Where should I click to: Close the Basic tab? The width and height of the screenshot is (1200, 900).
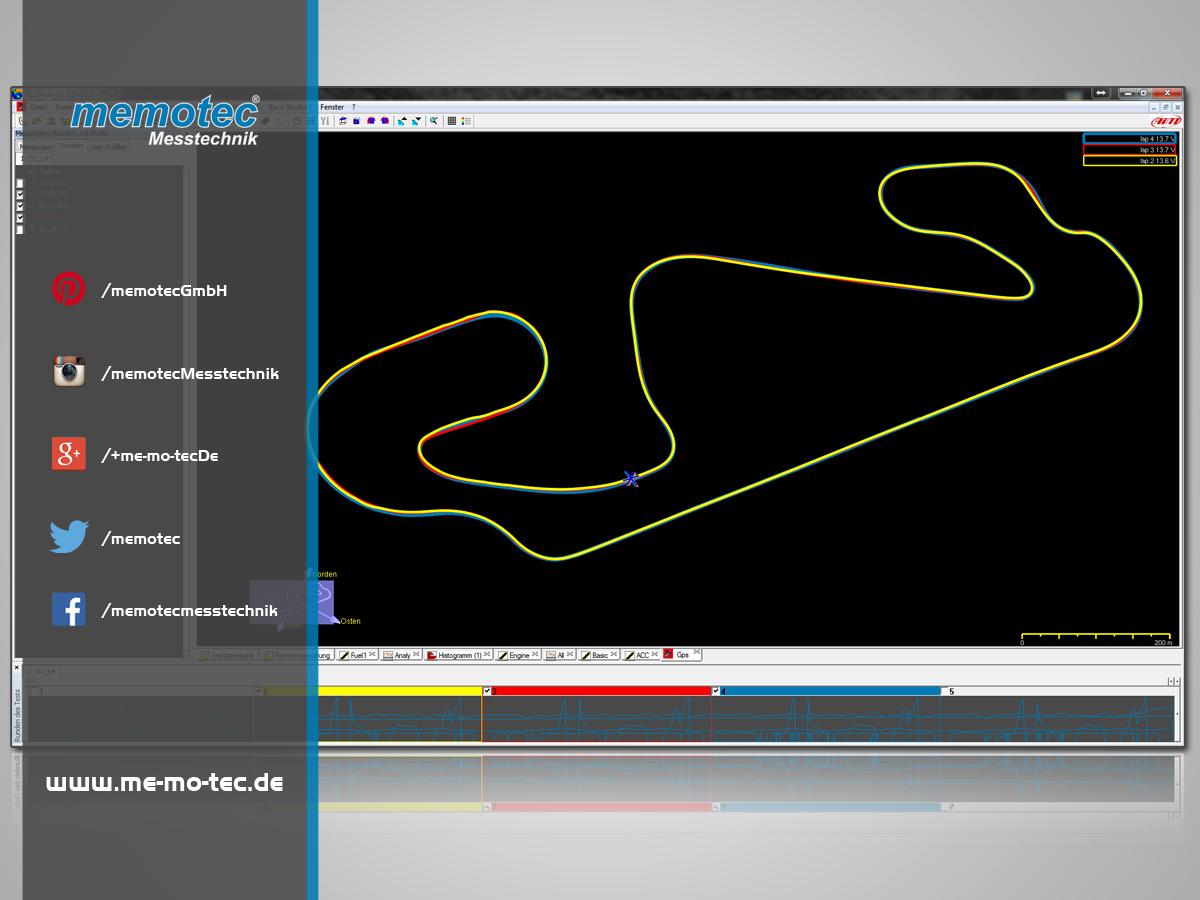point(614,654)
